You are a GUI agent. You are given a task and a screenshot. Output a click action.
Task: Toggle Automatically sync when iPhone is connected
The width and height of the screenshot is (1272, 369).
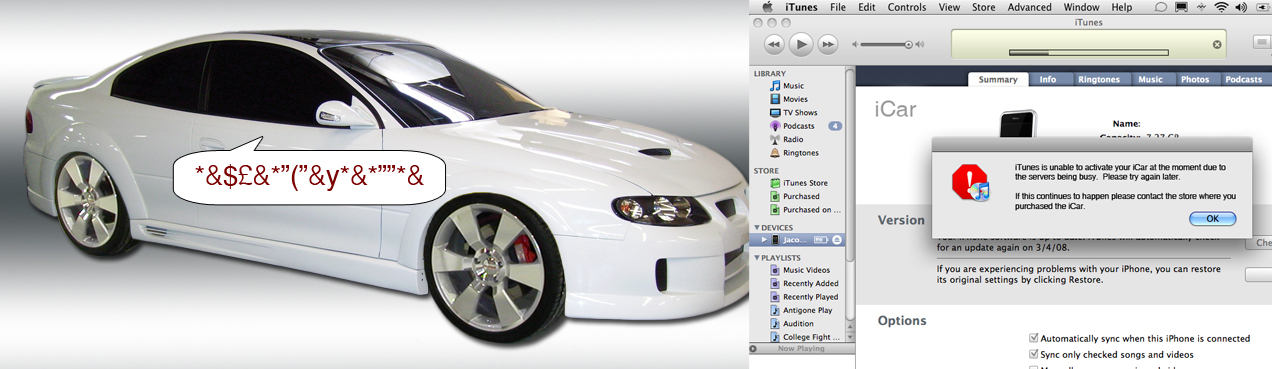[1035, 339]
